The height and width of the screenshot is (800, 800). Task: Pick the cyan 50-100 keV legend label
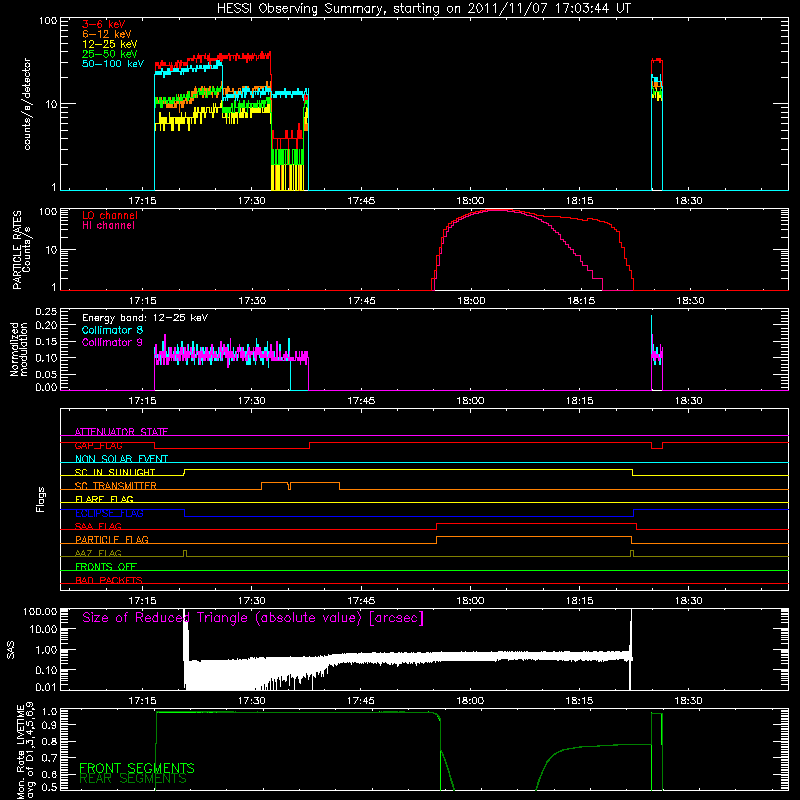[x=112, y=64]
